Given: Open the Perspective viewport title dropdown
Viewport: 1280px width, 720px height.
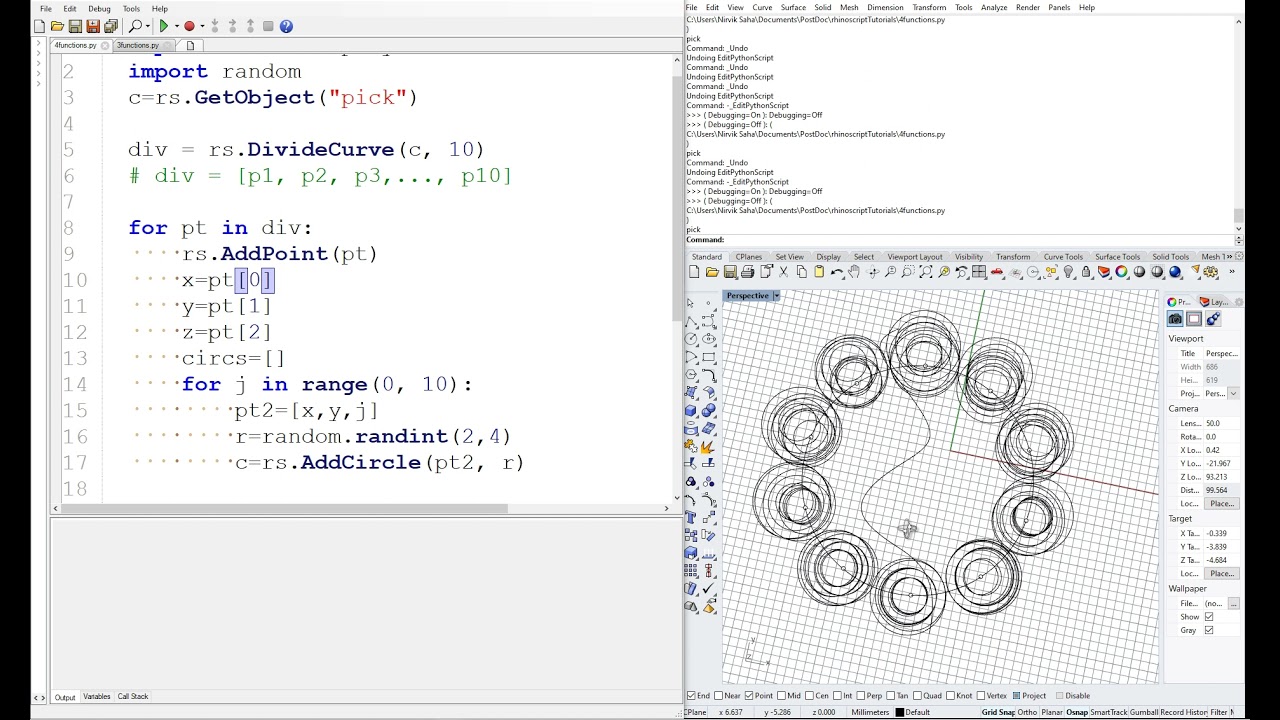Looking at the screenshot, I should 775,296.
